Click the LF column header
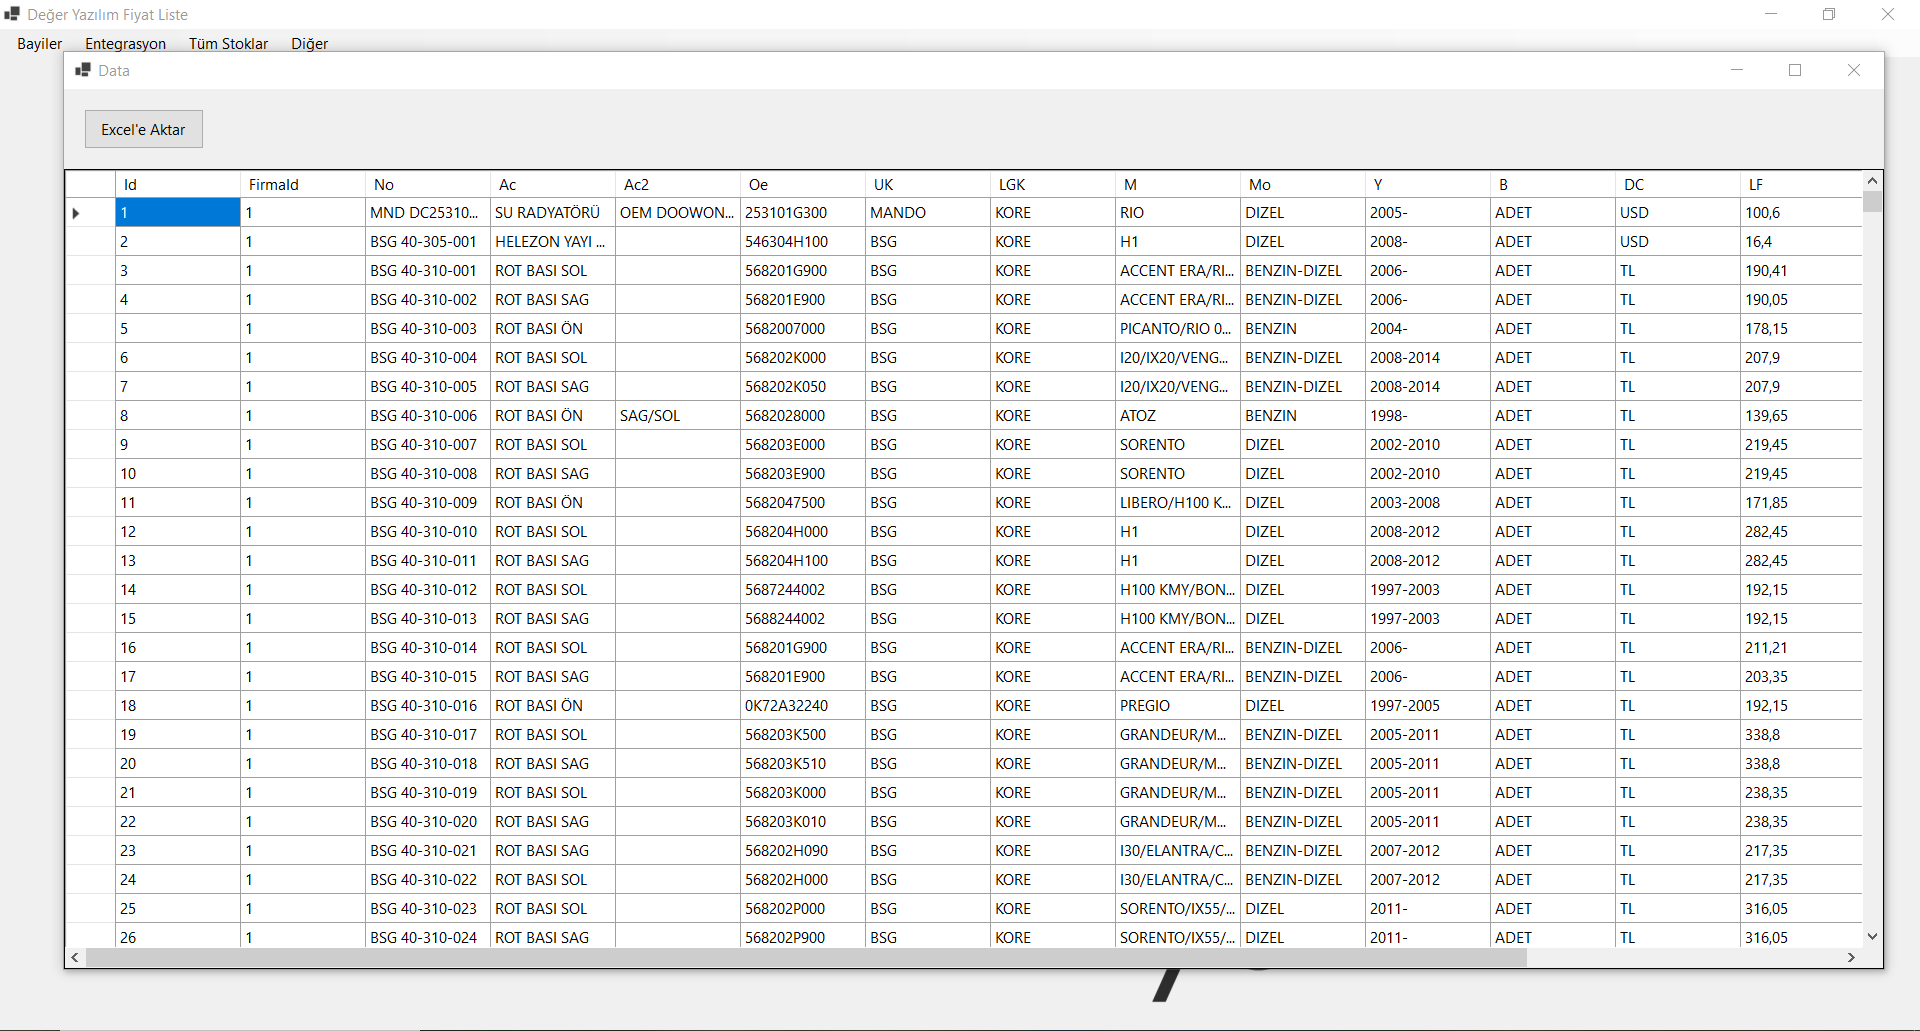 coord(1801,184)
